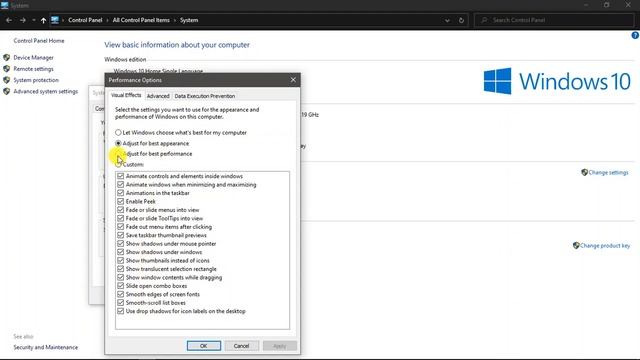
Task: Uncheck Fade out menu items after clicking
Action: click(x=120, y=227)
